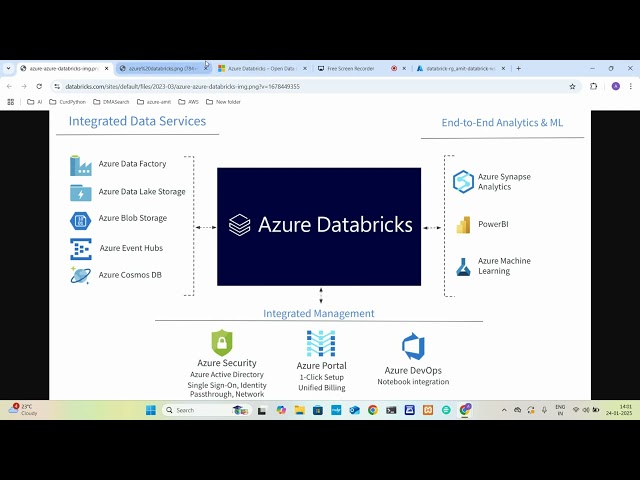Open the Chrome three-dot menu
This screenshot has width=640, height=480.
631,87
